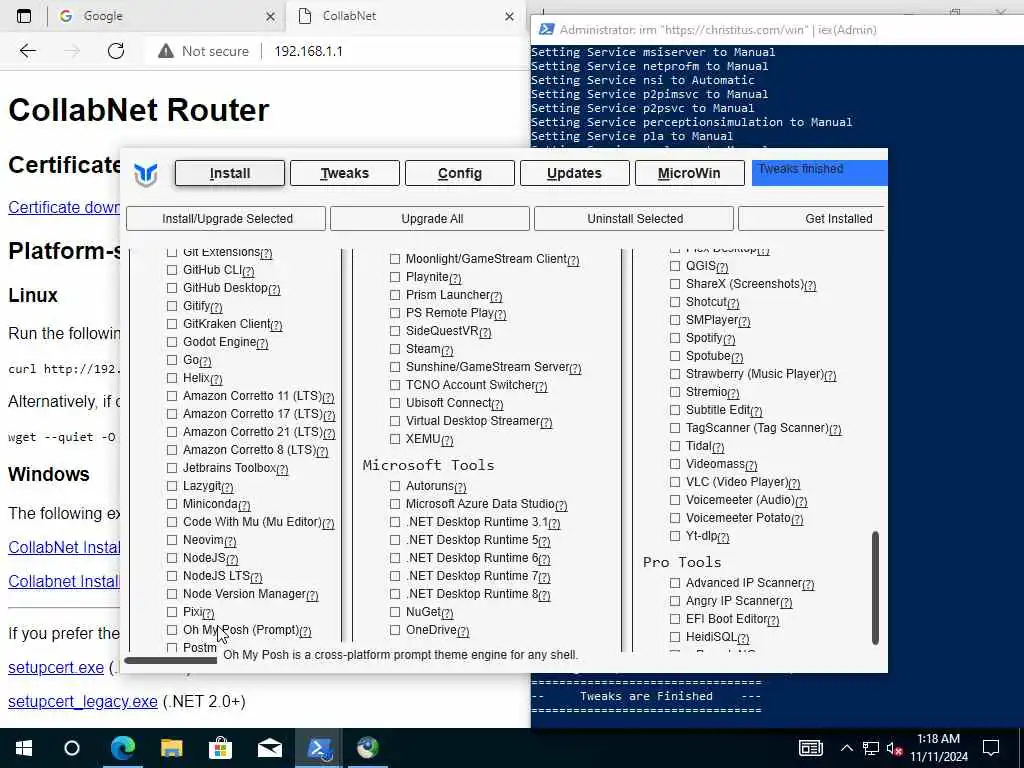The image size is (1024, 768).
Task: Click the Get Installed button
Action: (812, 219)
